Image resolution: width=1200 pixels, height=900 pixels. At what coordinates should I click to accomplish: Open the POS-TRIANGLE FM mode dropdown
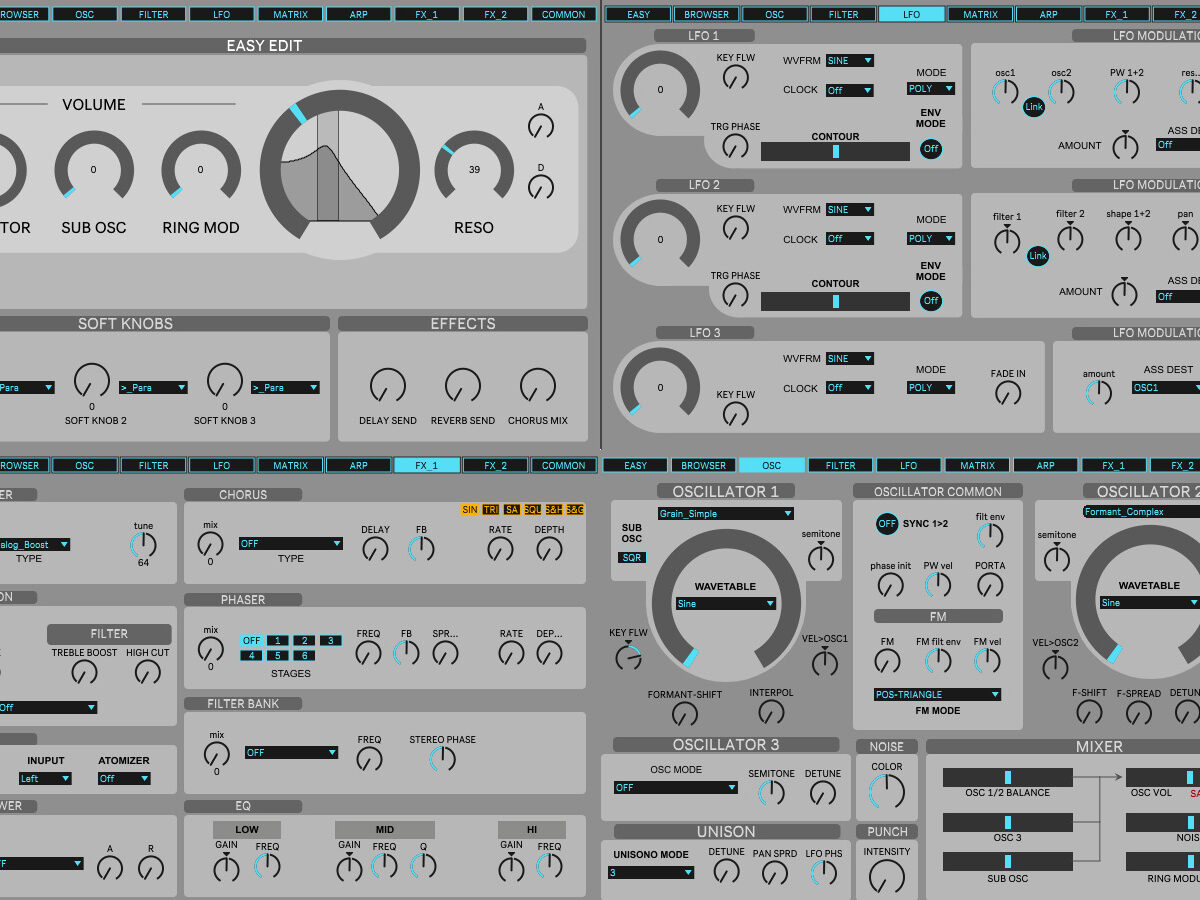tap(937, 694)
